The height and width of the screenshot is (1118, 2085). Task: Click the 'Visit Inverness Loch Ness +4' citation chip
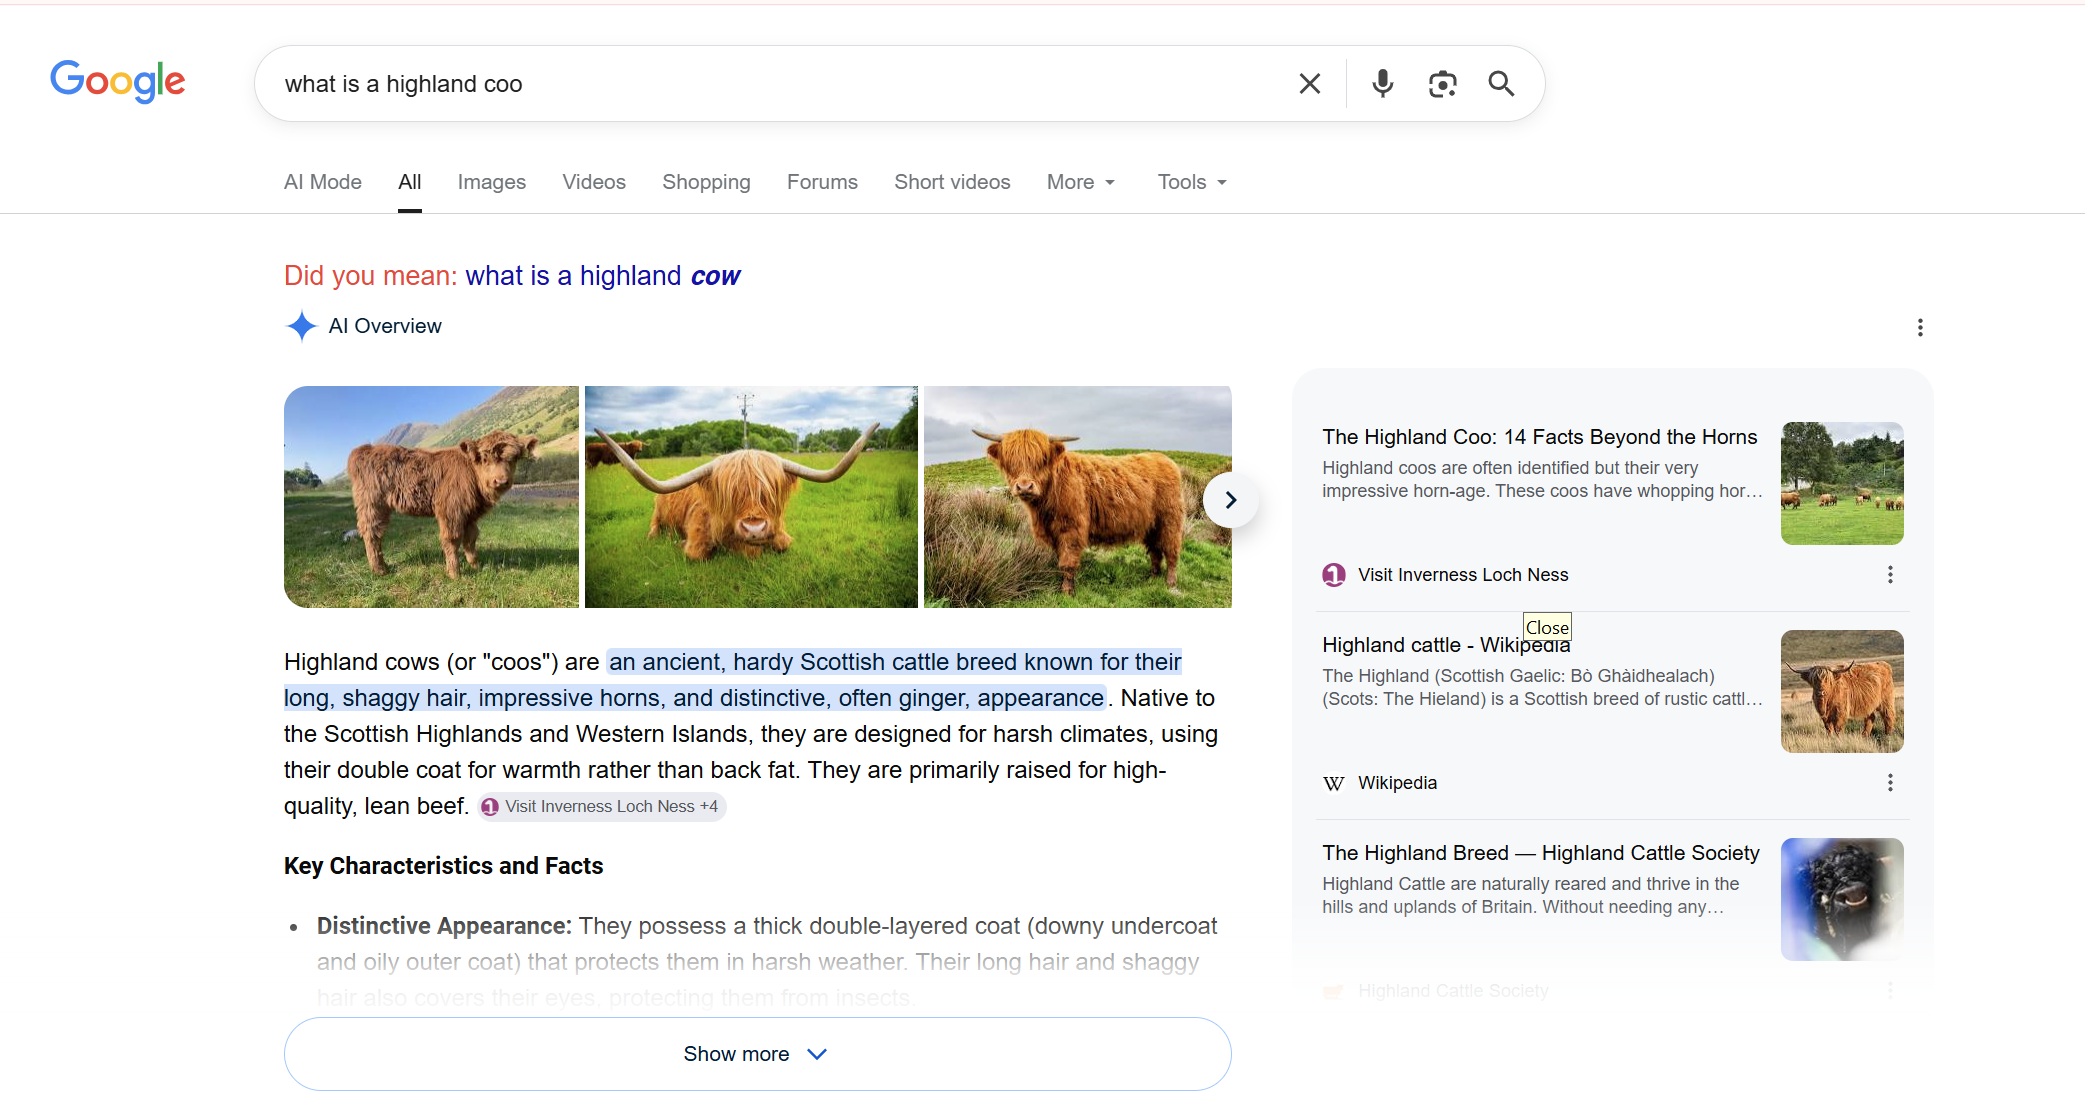click(x=601, y=807)
